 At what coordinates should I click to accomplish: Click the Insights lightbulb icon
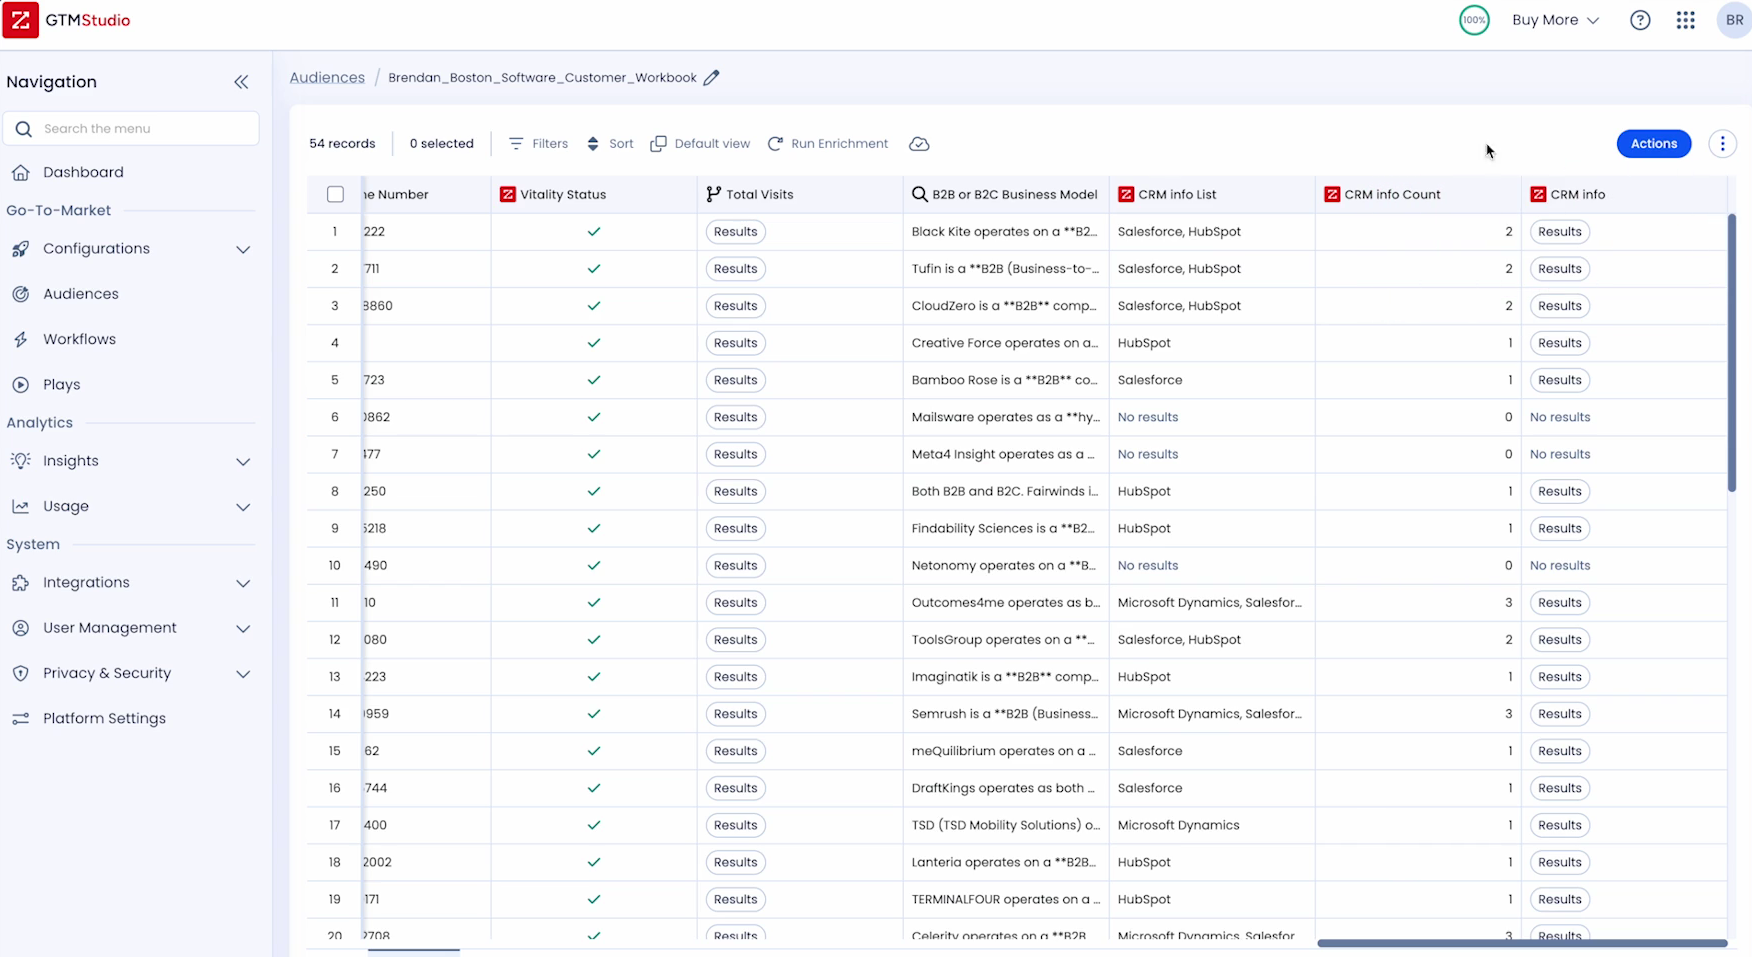[20, 461]
